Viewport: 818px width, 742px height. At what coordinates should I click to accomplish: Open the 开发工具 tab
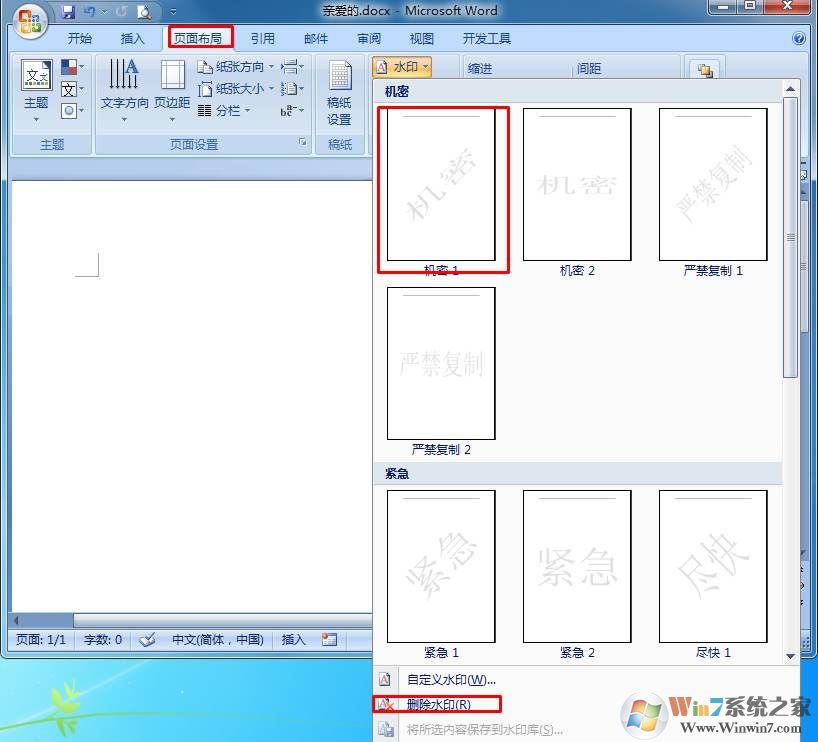pos(486,39)
